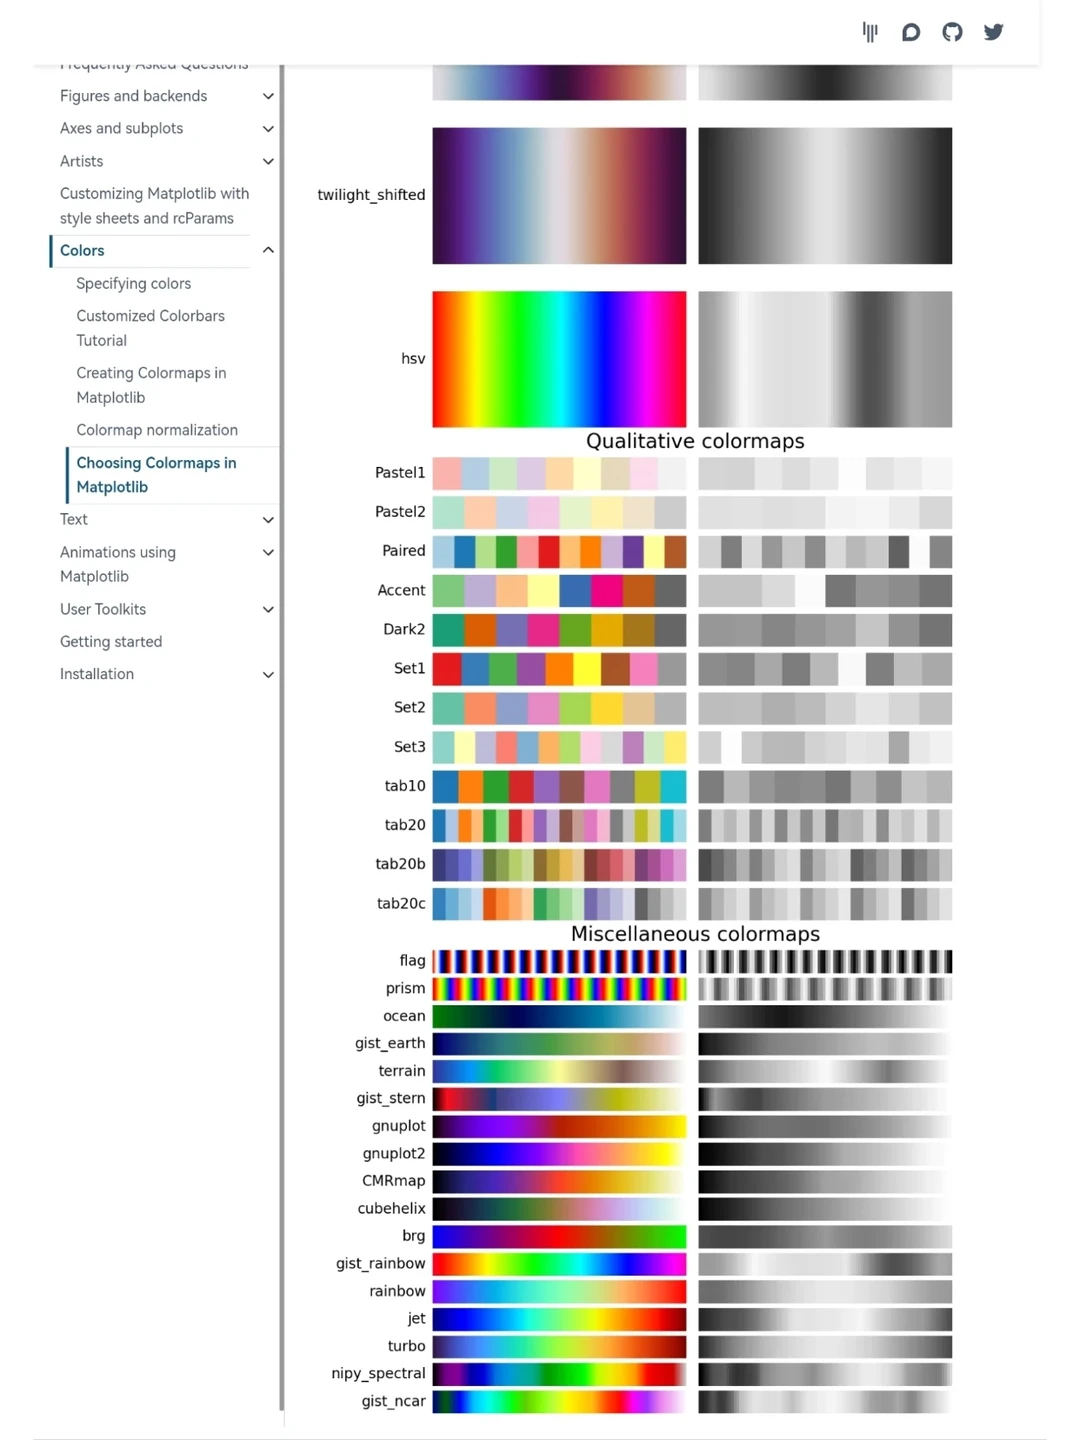Click the Accent colormap label
This screenshot has width=1080, height=1440.
click(x=401, y=591)
